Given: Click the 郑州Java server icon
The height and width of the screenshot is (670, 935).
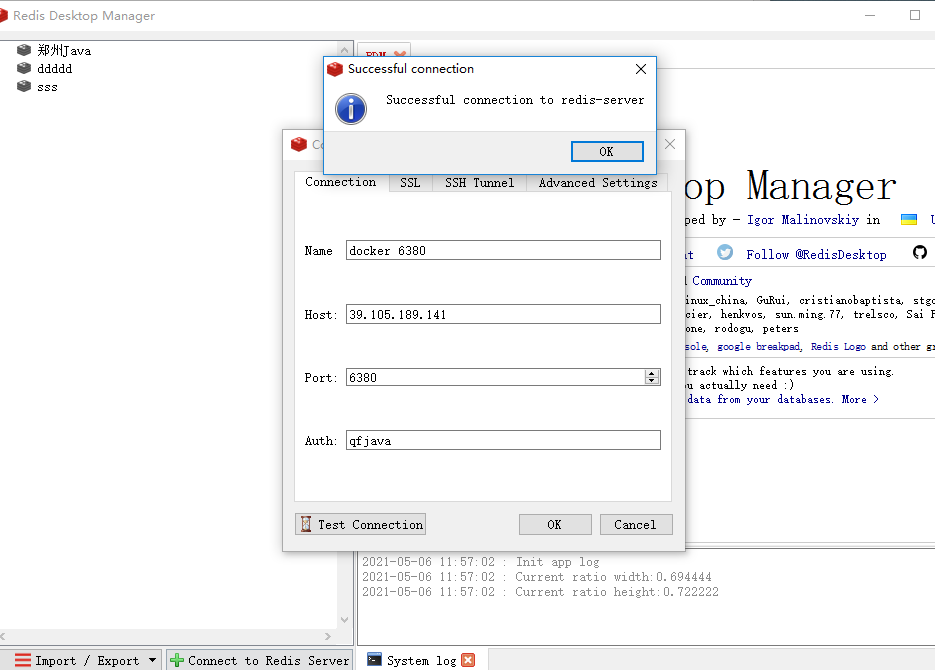Looking at the screenshot, I should pyautogui.click(x=24, y=50).
